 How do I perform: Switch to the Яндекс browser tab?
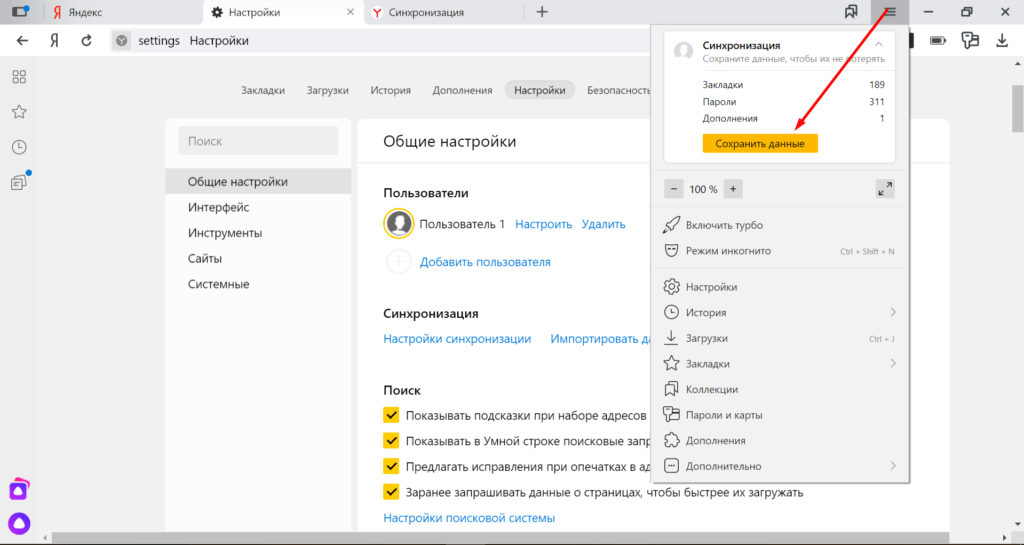[x=122, y=12]
